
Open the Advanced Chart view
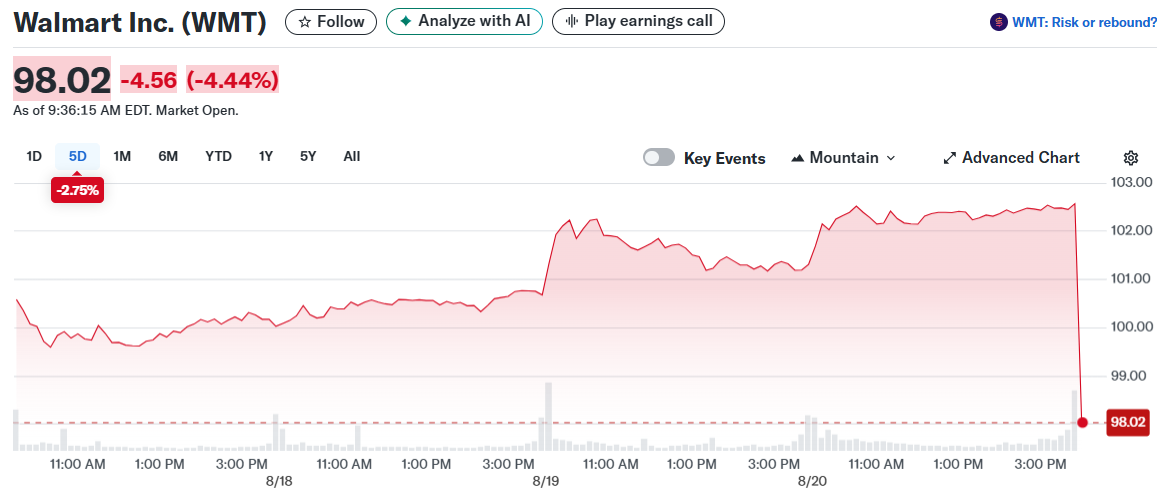pos(1011,158)
